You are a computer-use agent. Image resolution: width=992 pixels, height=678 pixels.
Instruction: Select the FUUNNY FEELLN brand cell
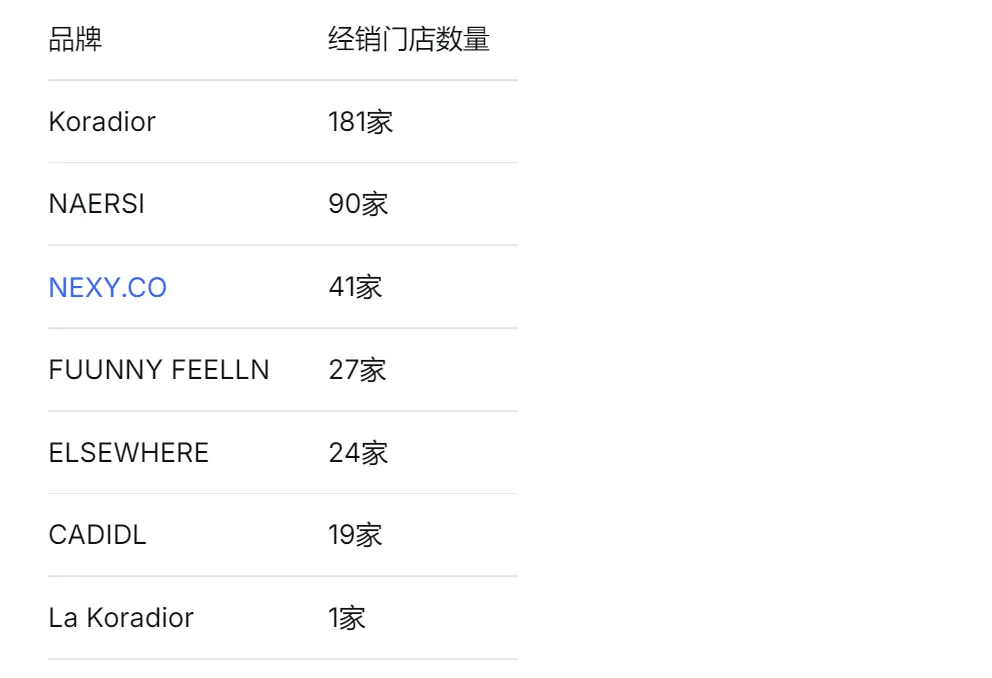click(x=158, y=370)
